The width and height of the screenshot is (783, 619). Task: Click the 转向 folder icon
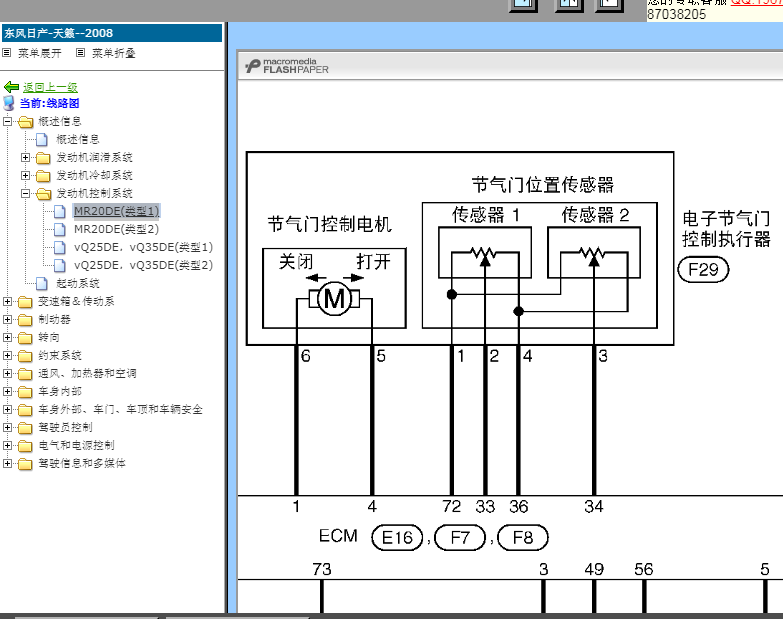pyautogui.click(x=25, y=338)
